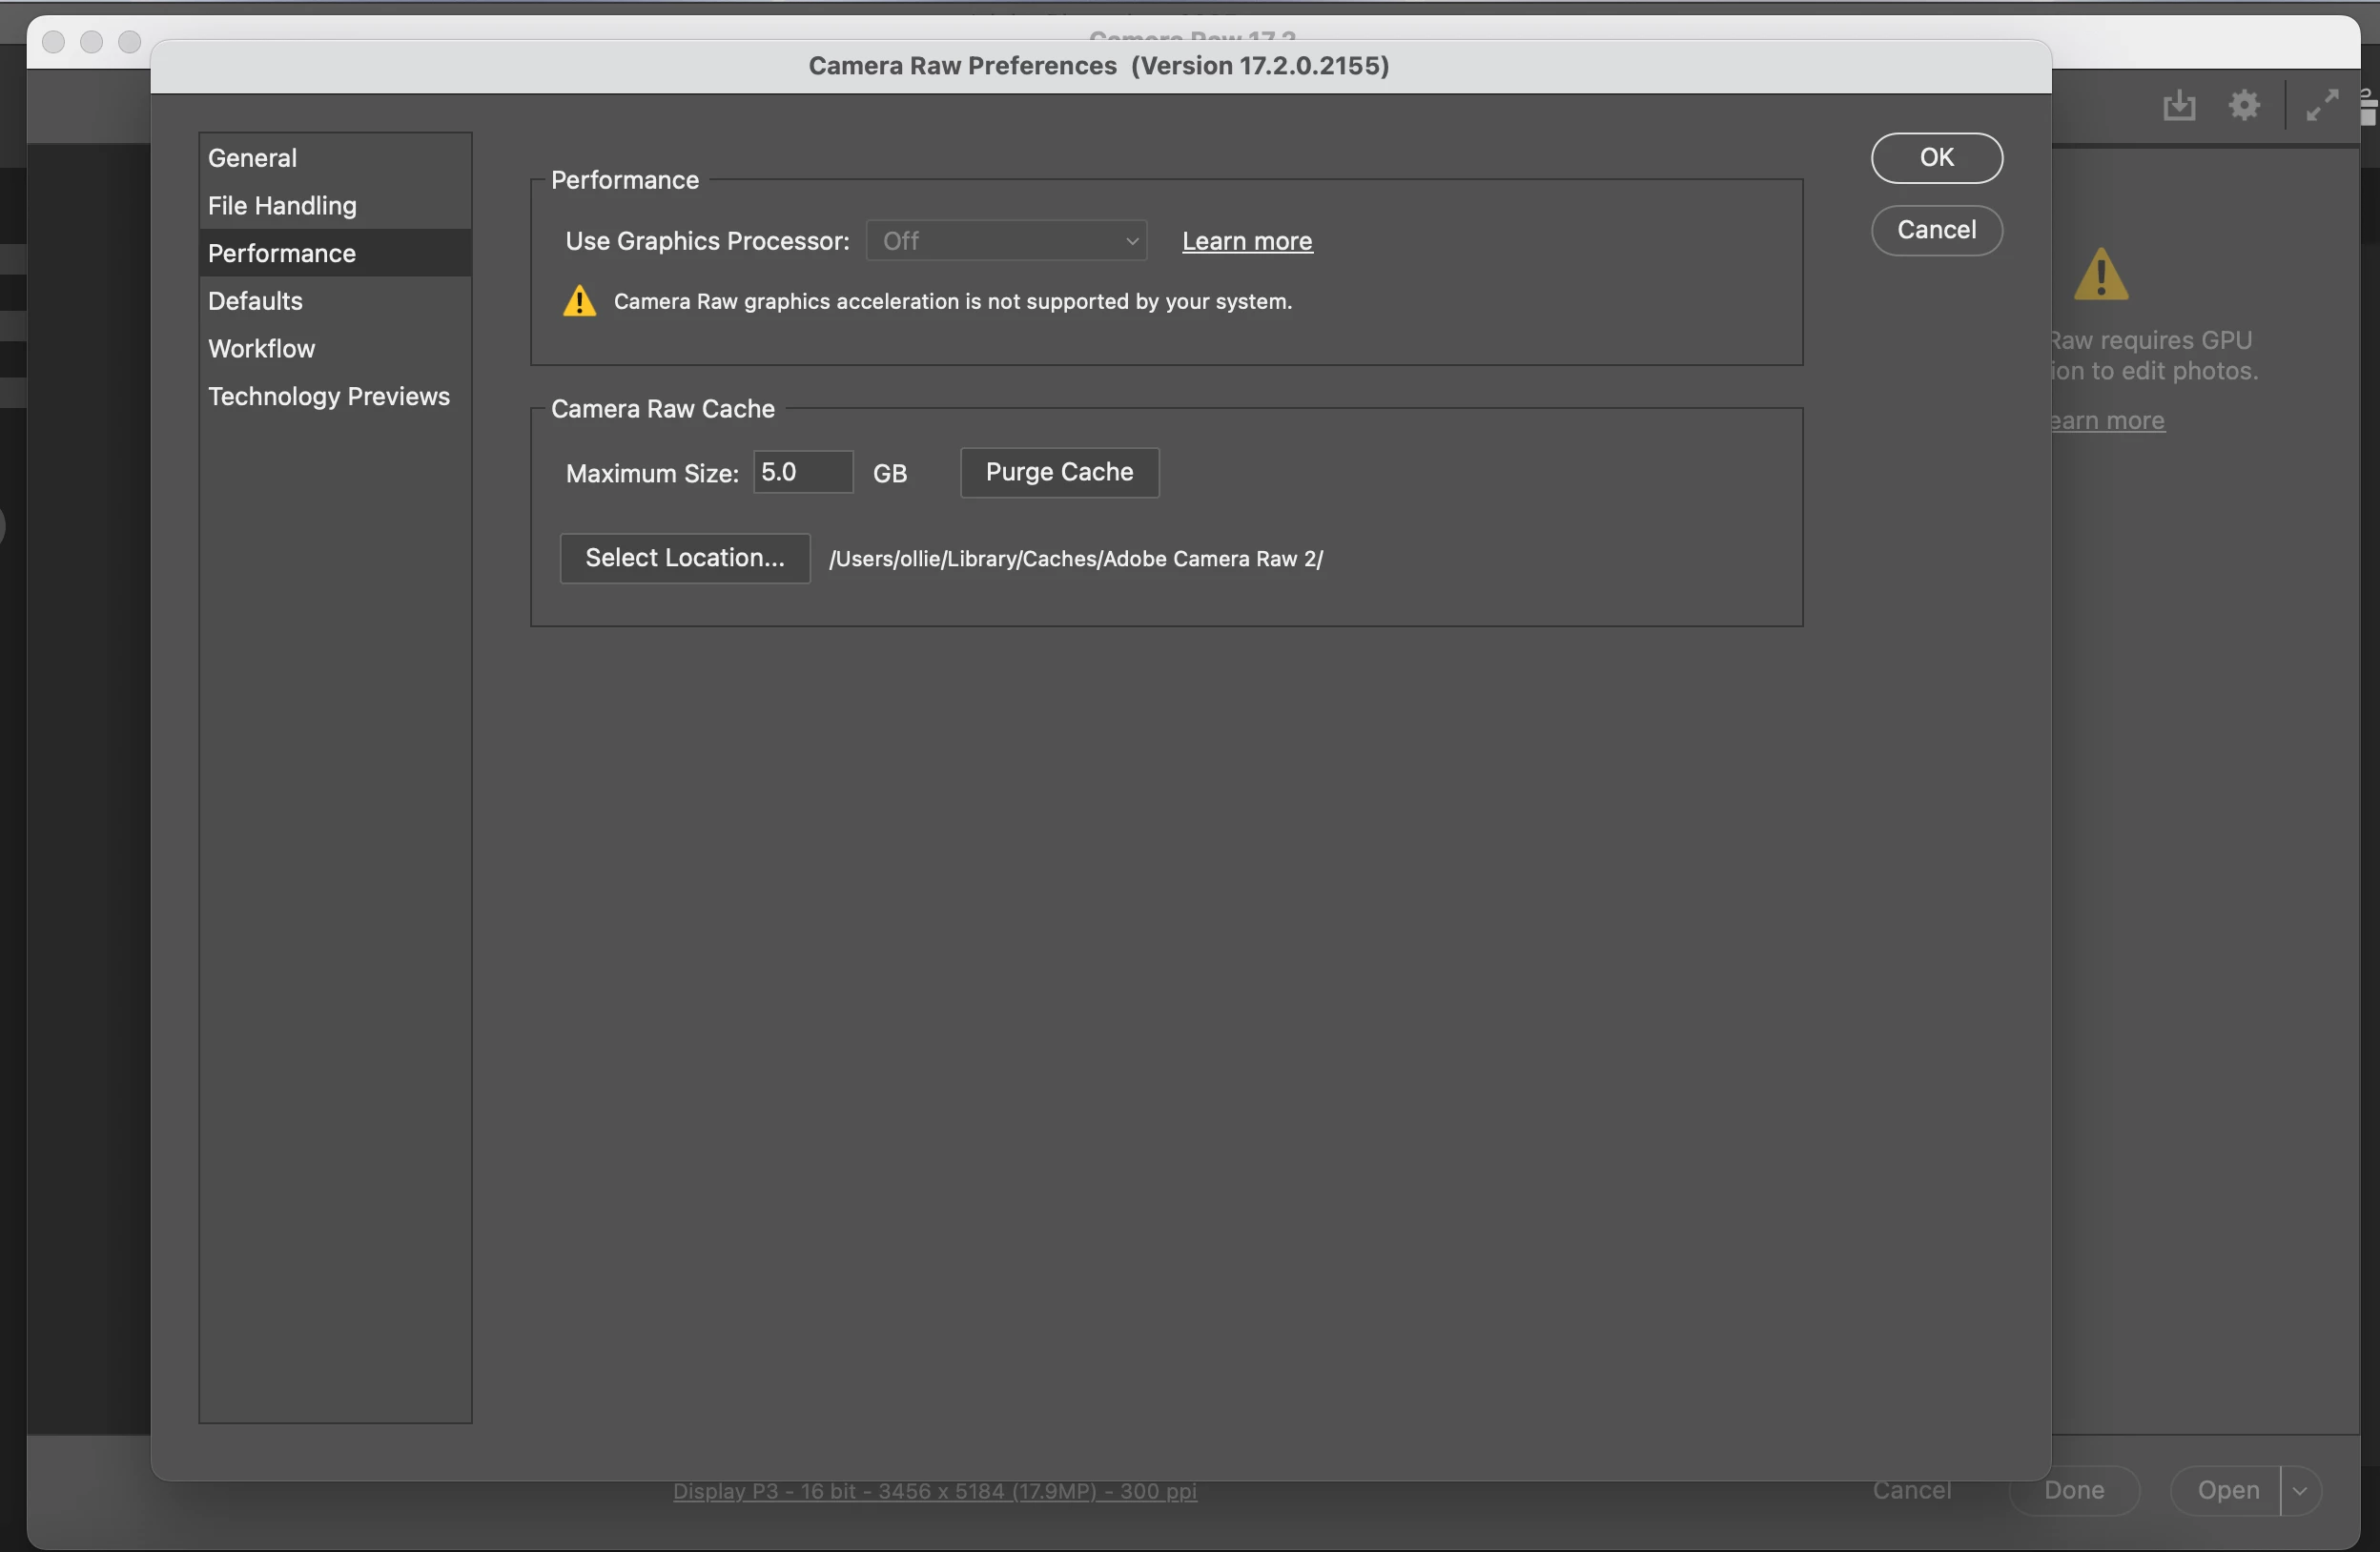2380x1552 pixels.
Task: Purge the Camera Raw cache
Action: (x=1059, y=472)
